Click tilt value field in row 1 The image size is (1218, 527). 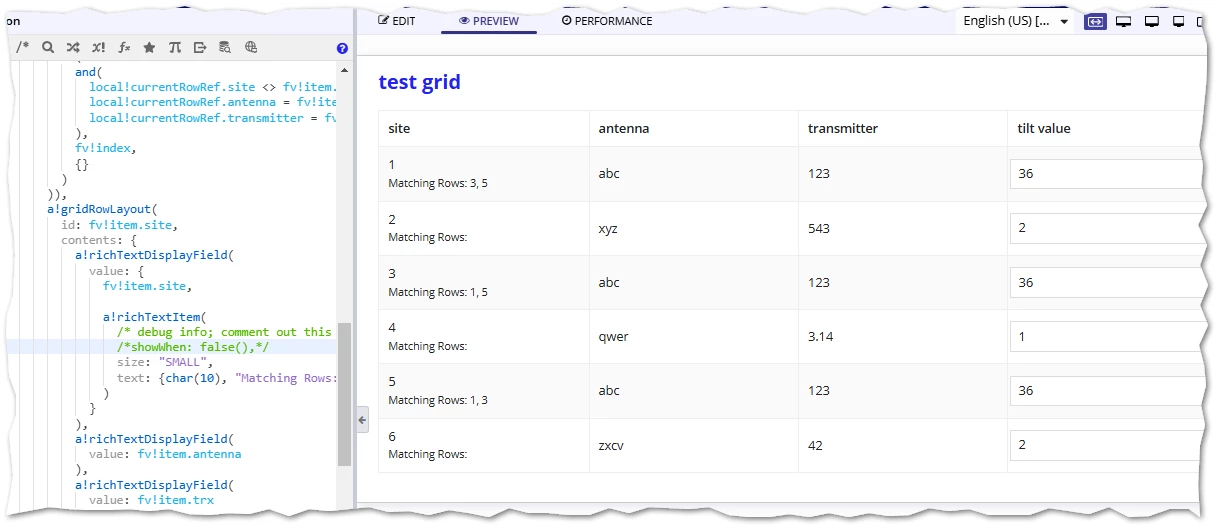tap(1105, 174)
